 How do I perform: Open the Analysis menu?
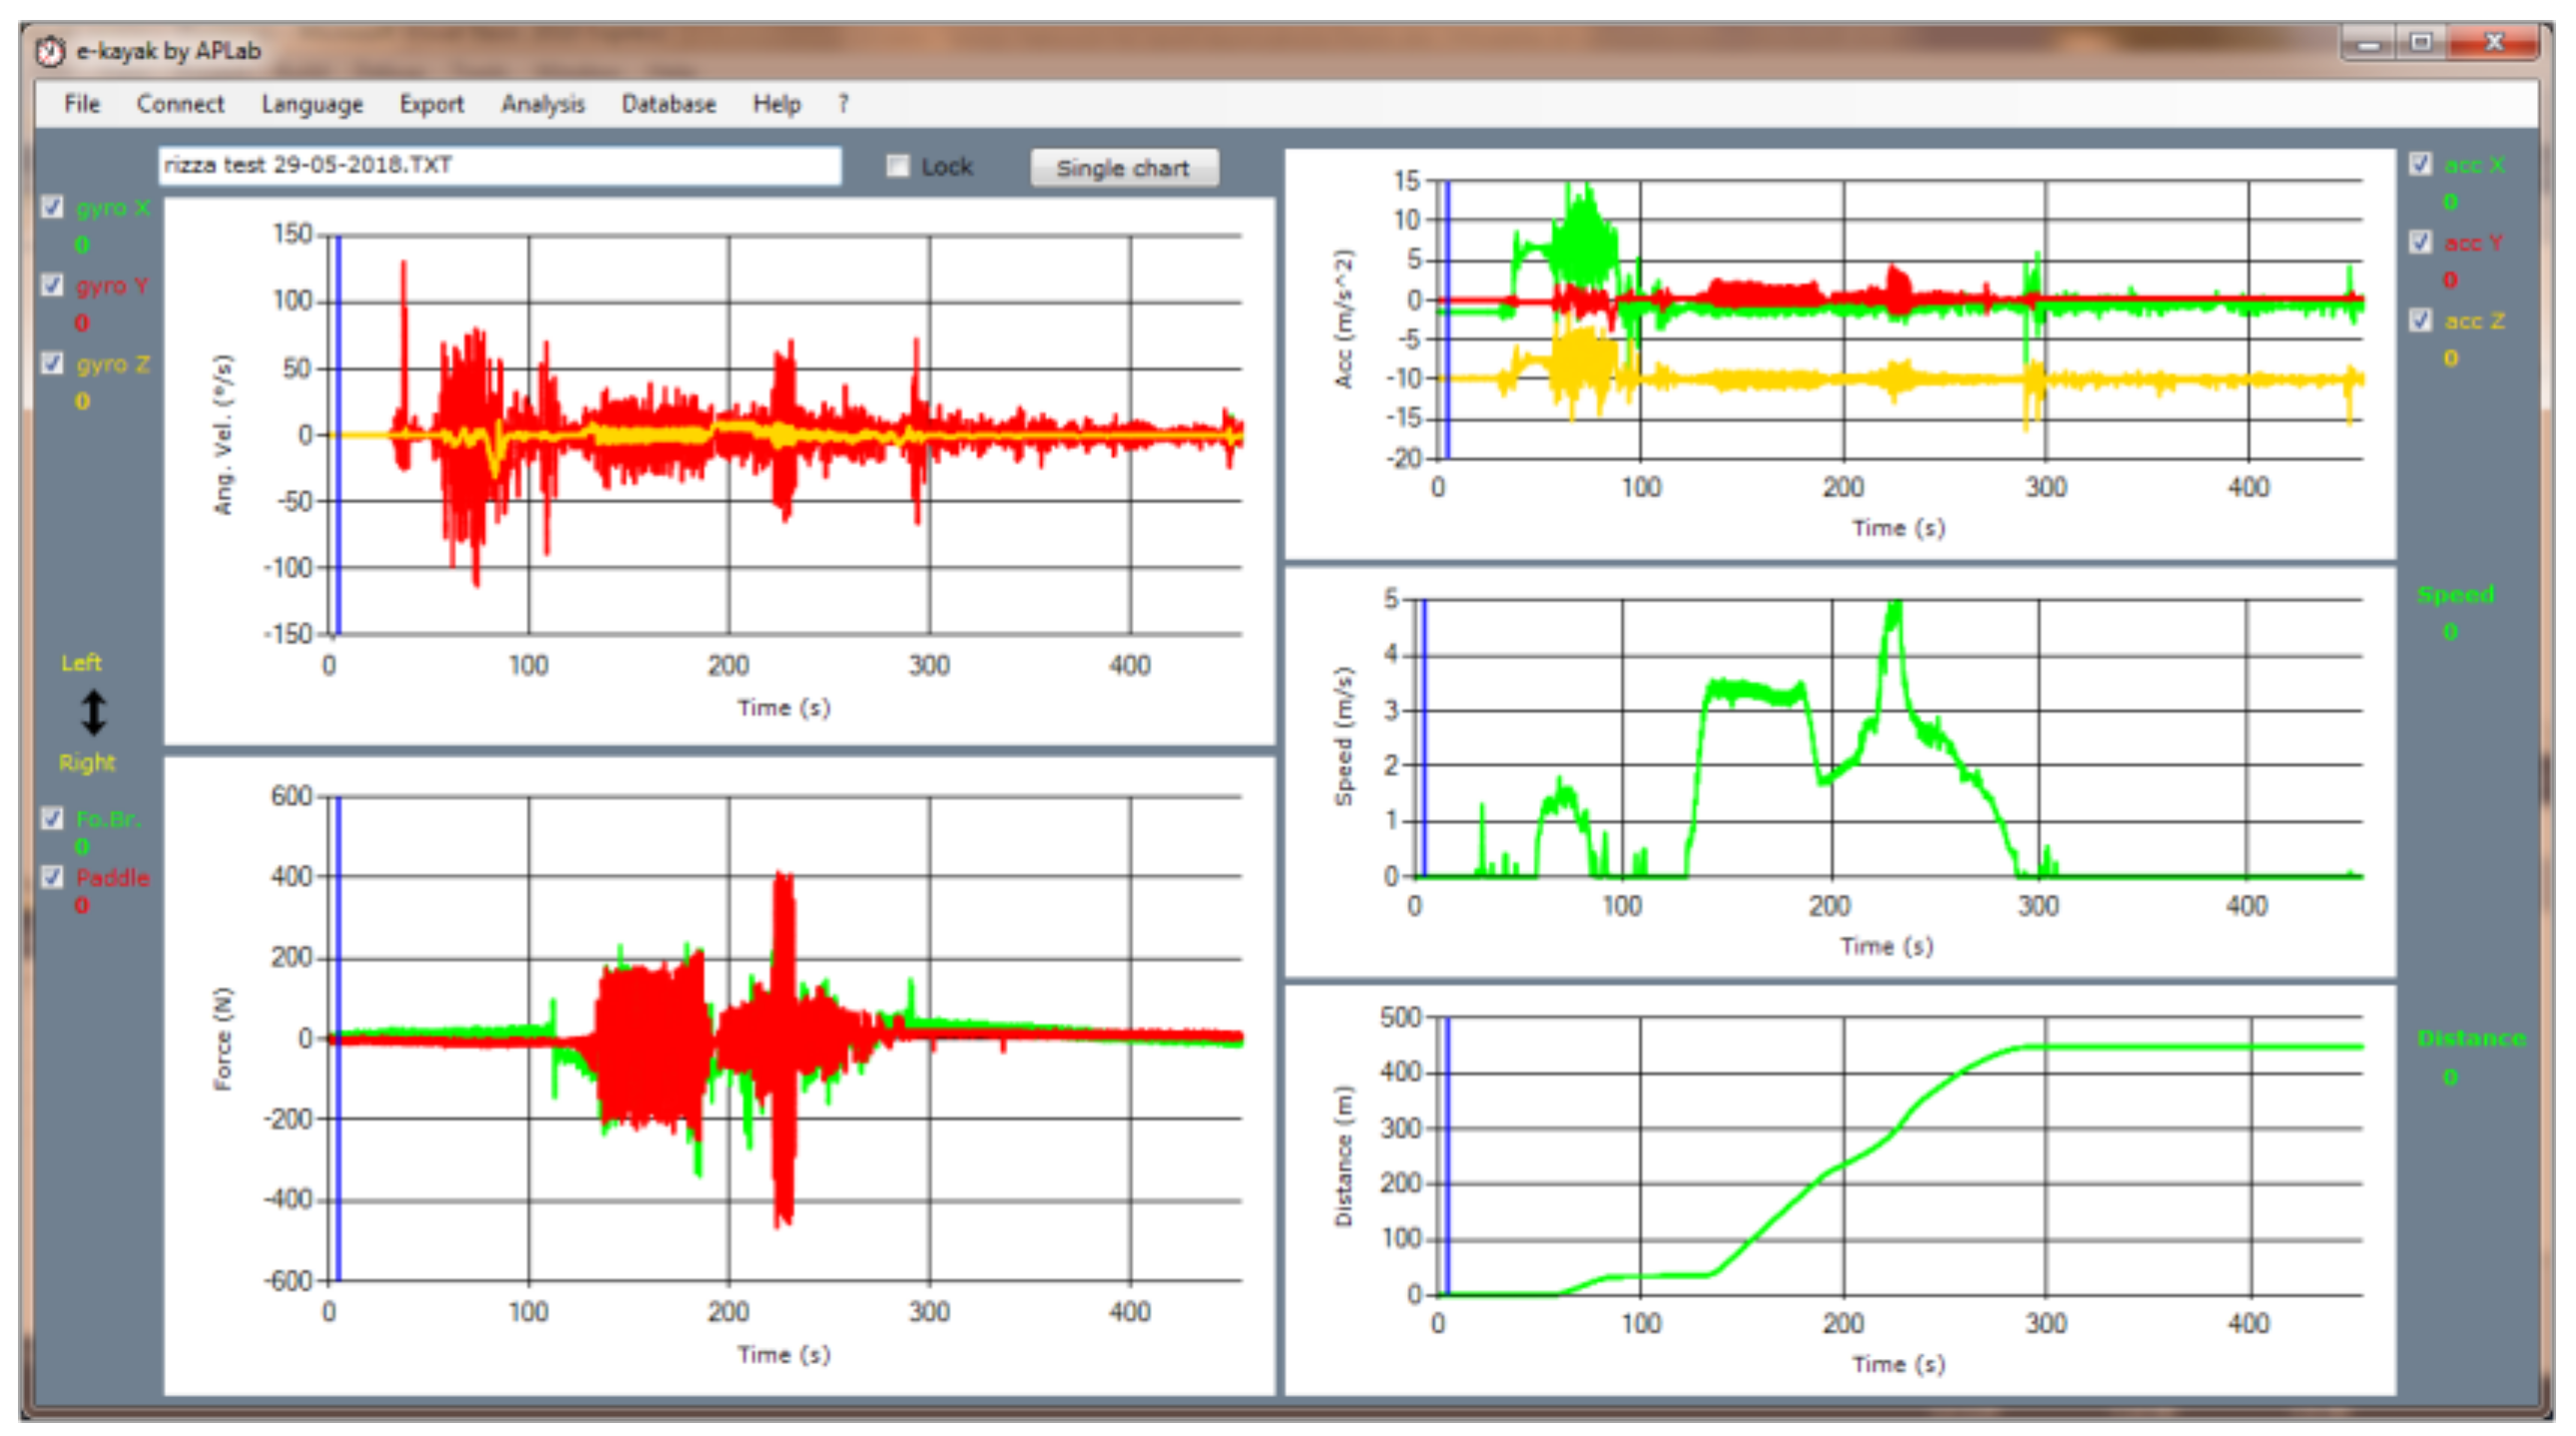pos(542,104)
